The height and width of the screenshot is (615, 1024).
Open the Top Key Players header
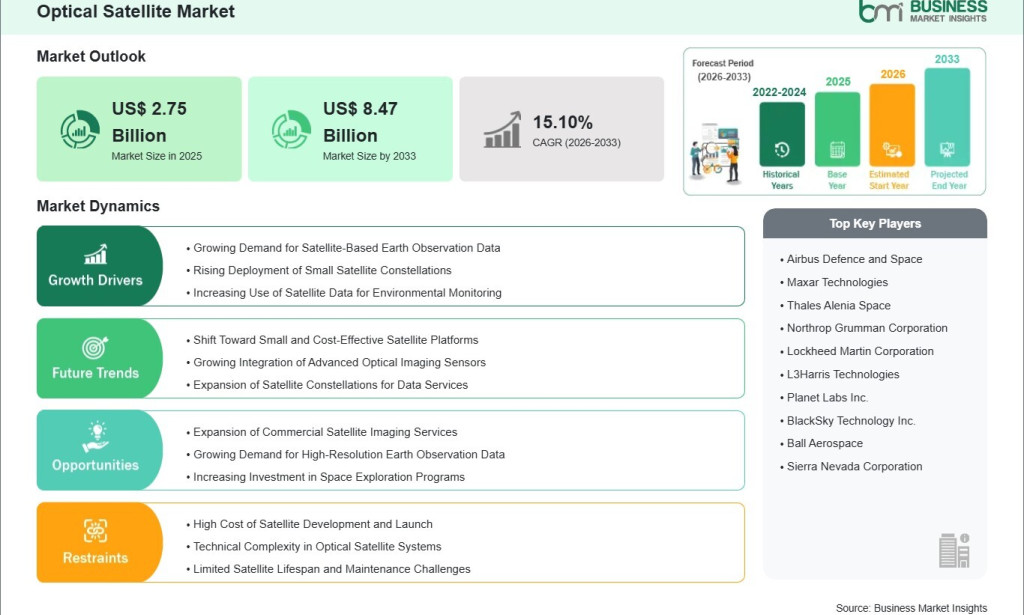click(875, 223)
